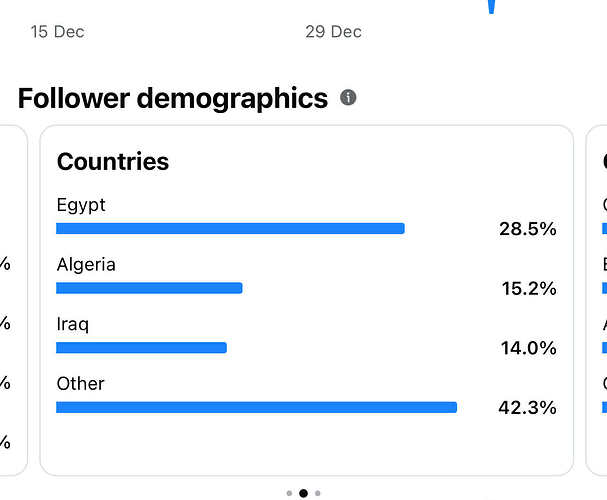Viewport: 607px width, 500px height.
Task: Go to the first carousel page dot
Action: pos(289,493)
